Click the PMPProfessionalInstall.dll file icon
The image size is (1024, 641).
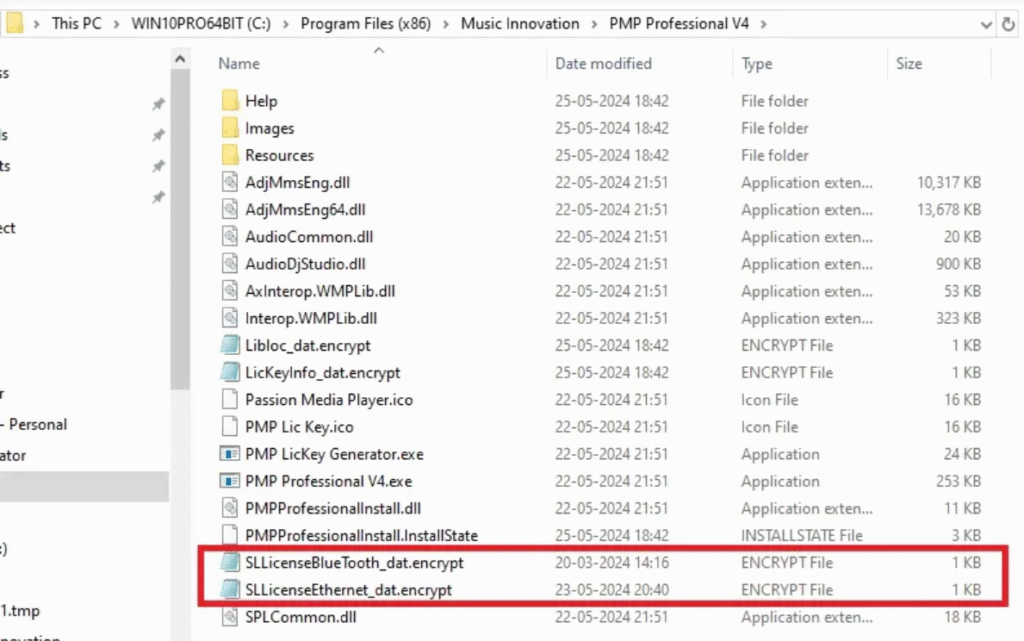(230, 508)
